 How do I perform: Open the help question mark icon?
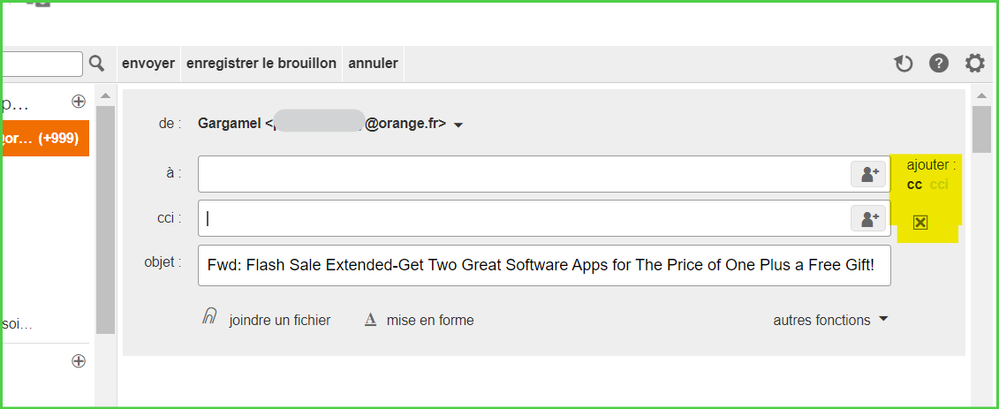coord(938,63)
